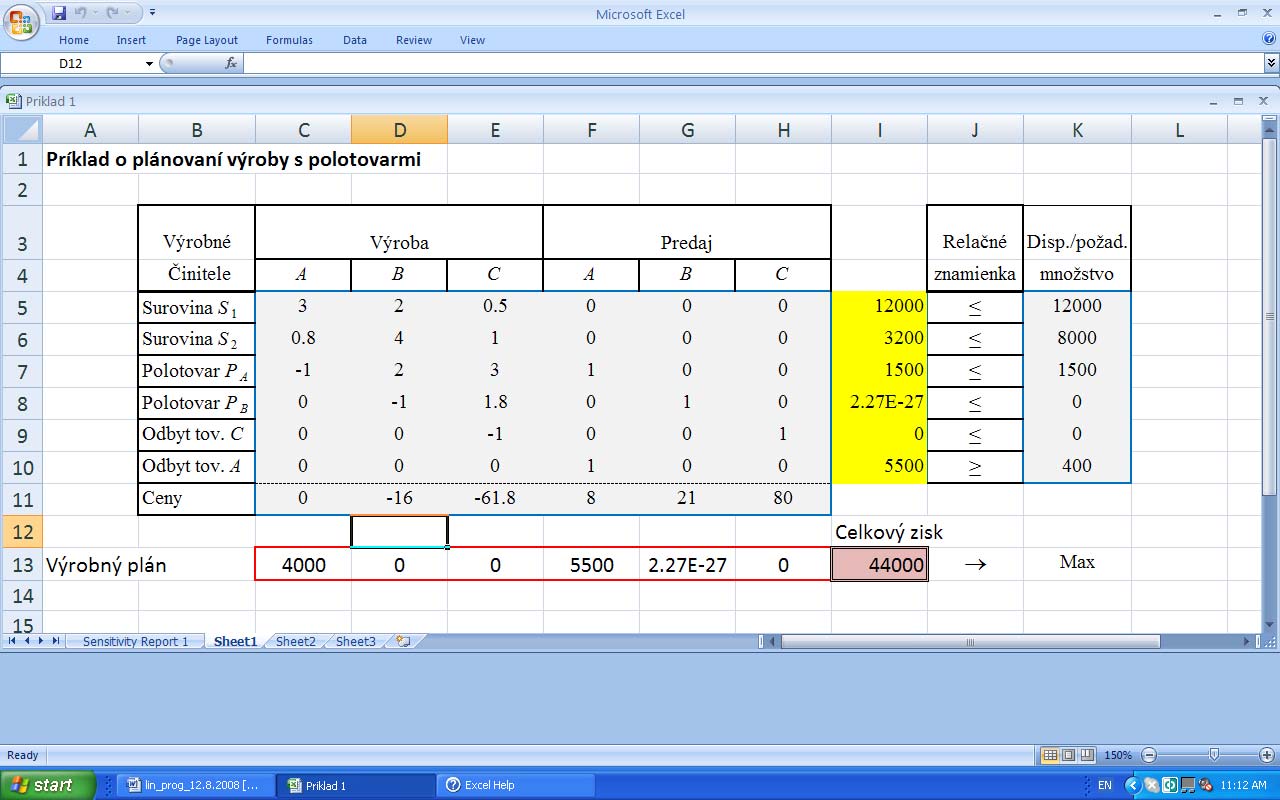Screen dimensions: 1280x800
Task: Click the taskbar clock 11:12 AM
Action: (1243, 785)
